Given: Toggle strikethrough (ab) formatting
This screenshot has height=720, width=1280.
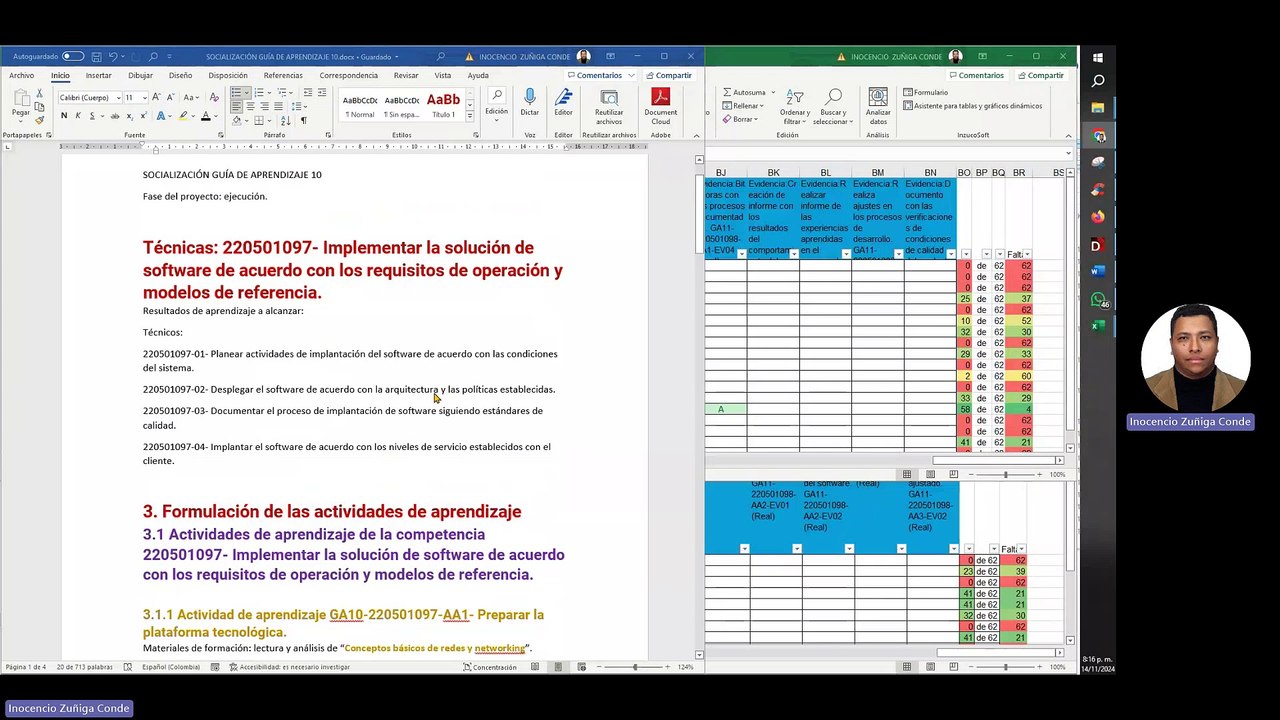Looking at the screenshot, I should (x=115, y=116).
